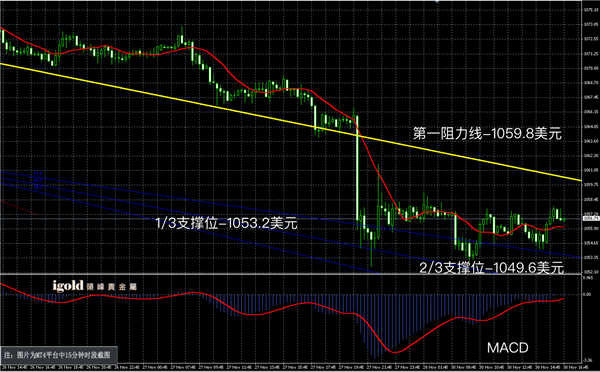The image size is (600, 372).
Task: Click the 27 Nov 00:45 time axis label
Action: click(155, 367)
